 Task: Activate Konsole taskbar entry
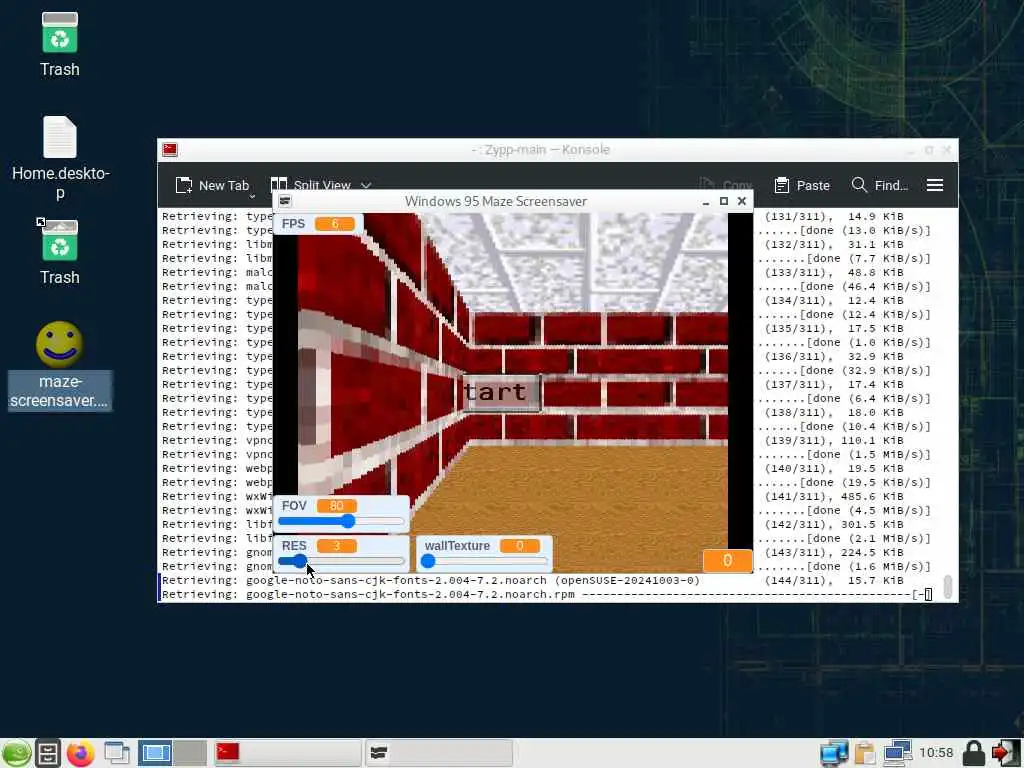(287, 753)
